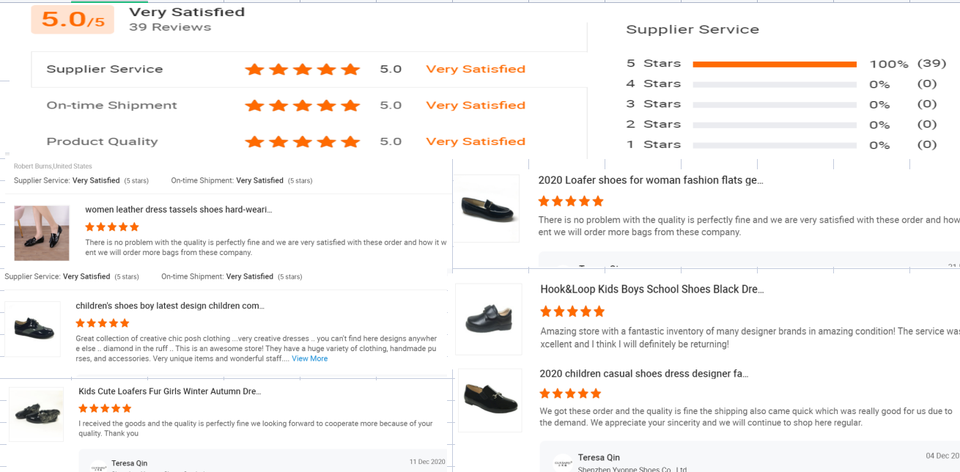The width and height of the screenshot is (960, 472).
Task: Expand the review with View More link
Action: [309, 358]
